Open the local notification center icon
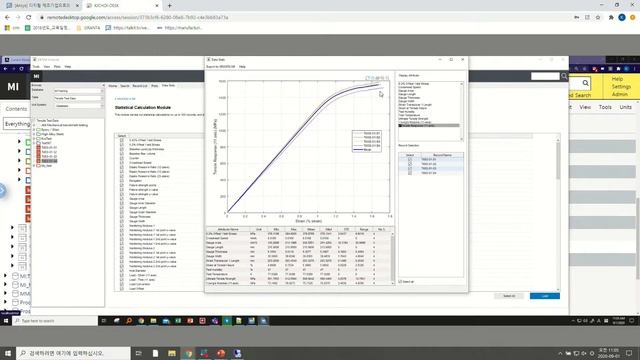The width and height of the screenshot is (640, 360). (x=629, y=353)
